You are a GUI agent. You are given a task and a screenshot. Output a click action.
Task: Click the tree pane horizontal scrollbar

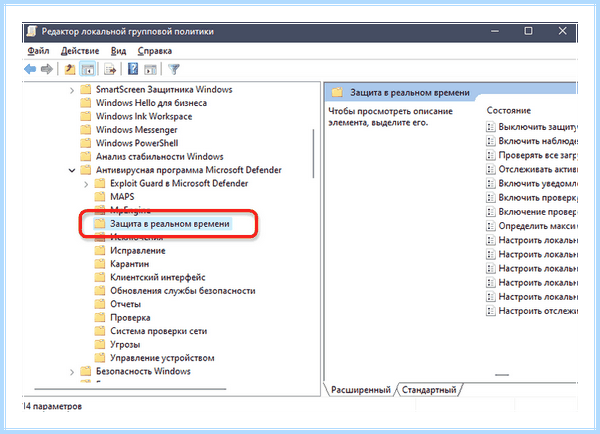pos(130,389)
